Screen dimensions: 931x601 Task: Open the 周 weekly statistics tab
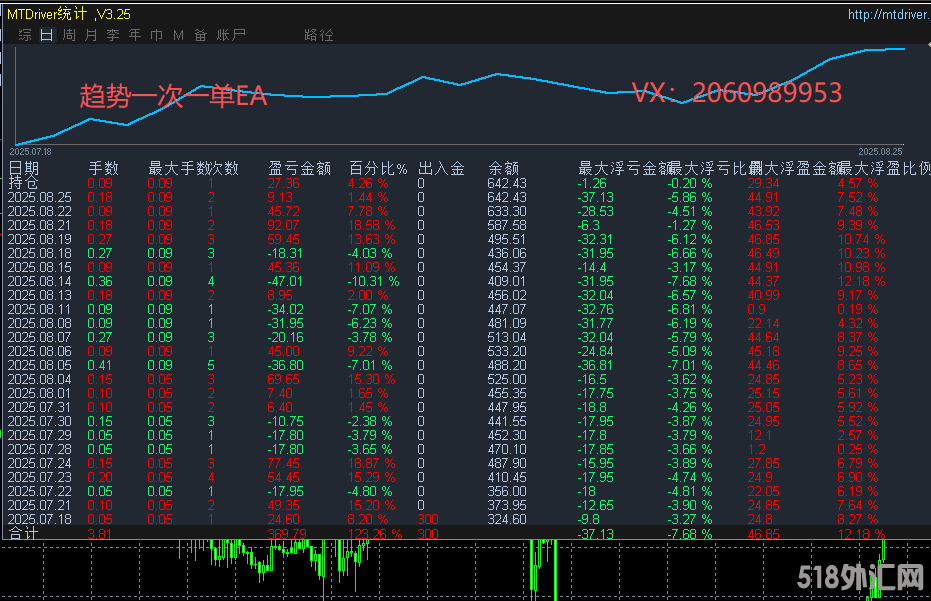(69, 35)
